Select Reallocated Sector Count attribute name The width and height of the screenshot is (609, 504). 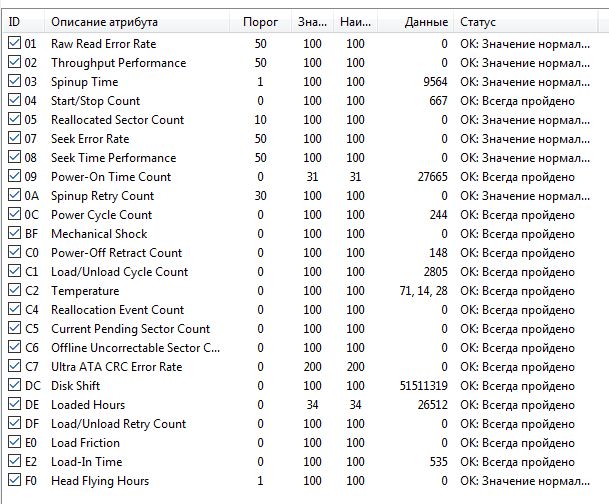pos(118,120)
